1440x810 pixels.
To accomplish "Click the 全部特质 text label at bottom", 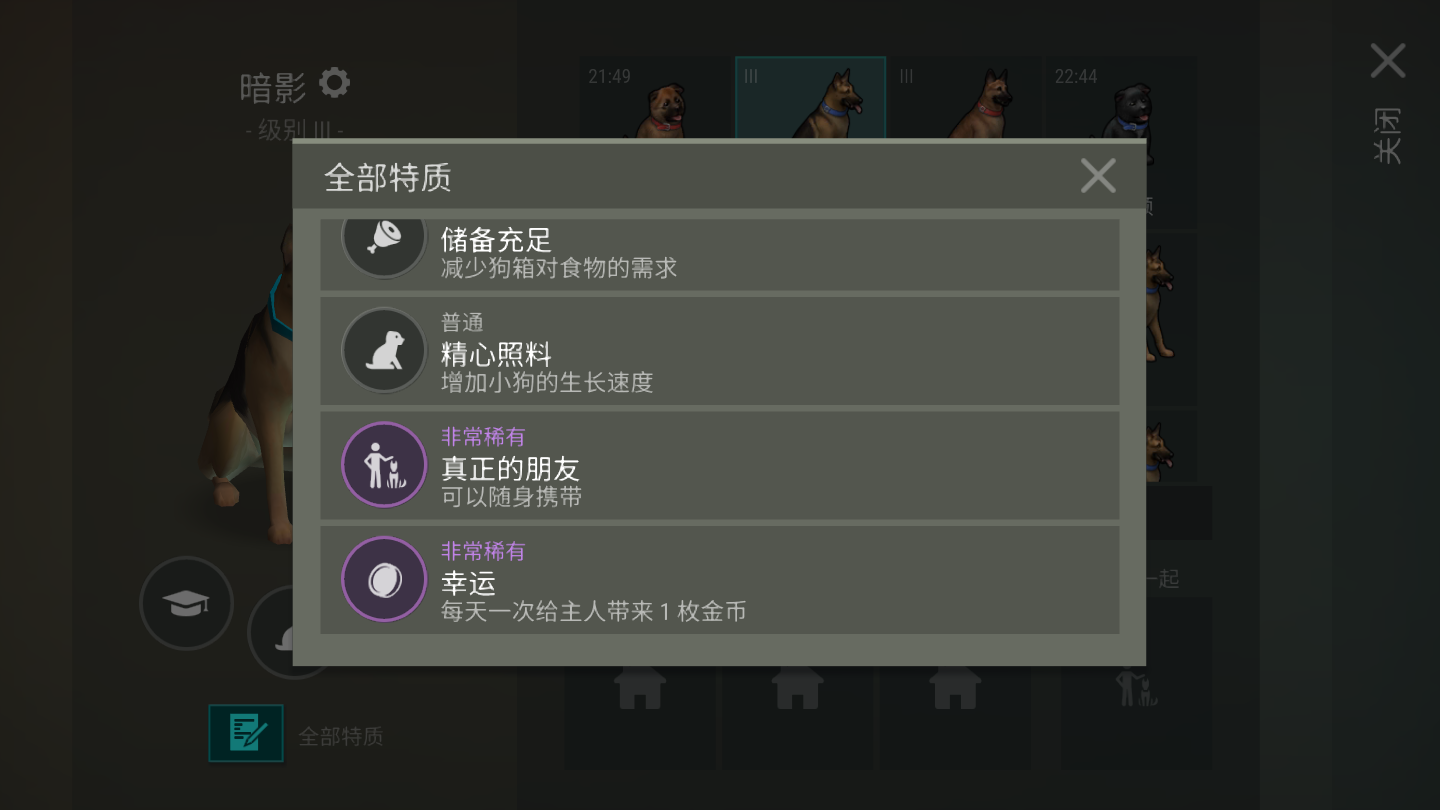I will coord(341,737).
